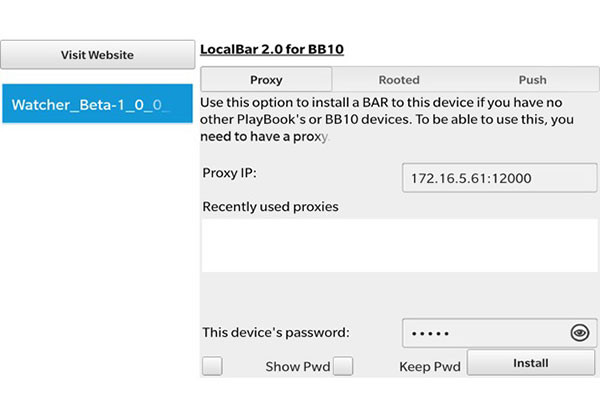Click the Recently used proxies heading
Image resolution: width=600 pixels, height=400 pixels.
click(x=271, y=207)
